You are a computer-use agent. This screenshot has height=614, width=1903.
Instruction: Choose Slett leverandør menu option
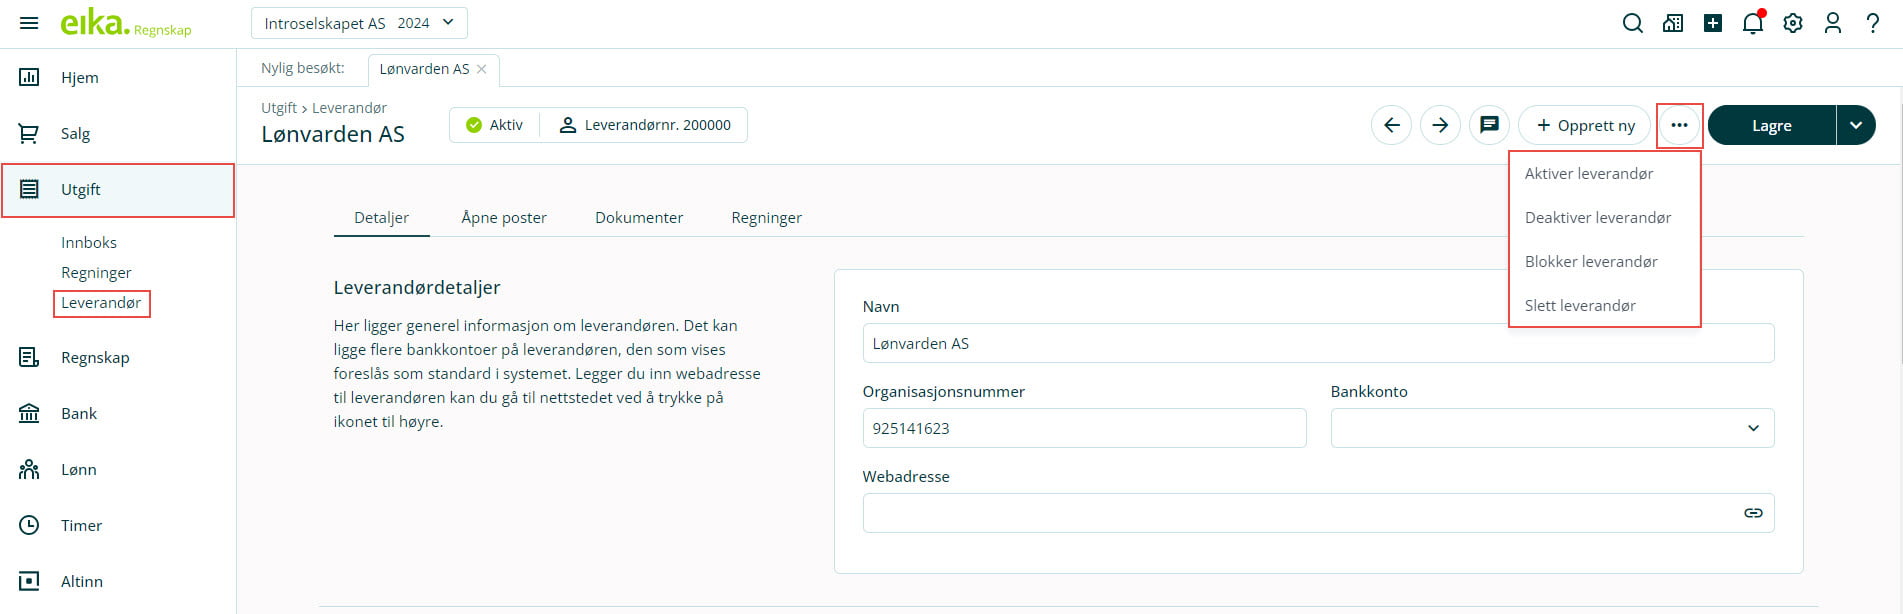tap(1580, 306)
